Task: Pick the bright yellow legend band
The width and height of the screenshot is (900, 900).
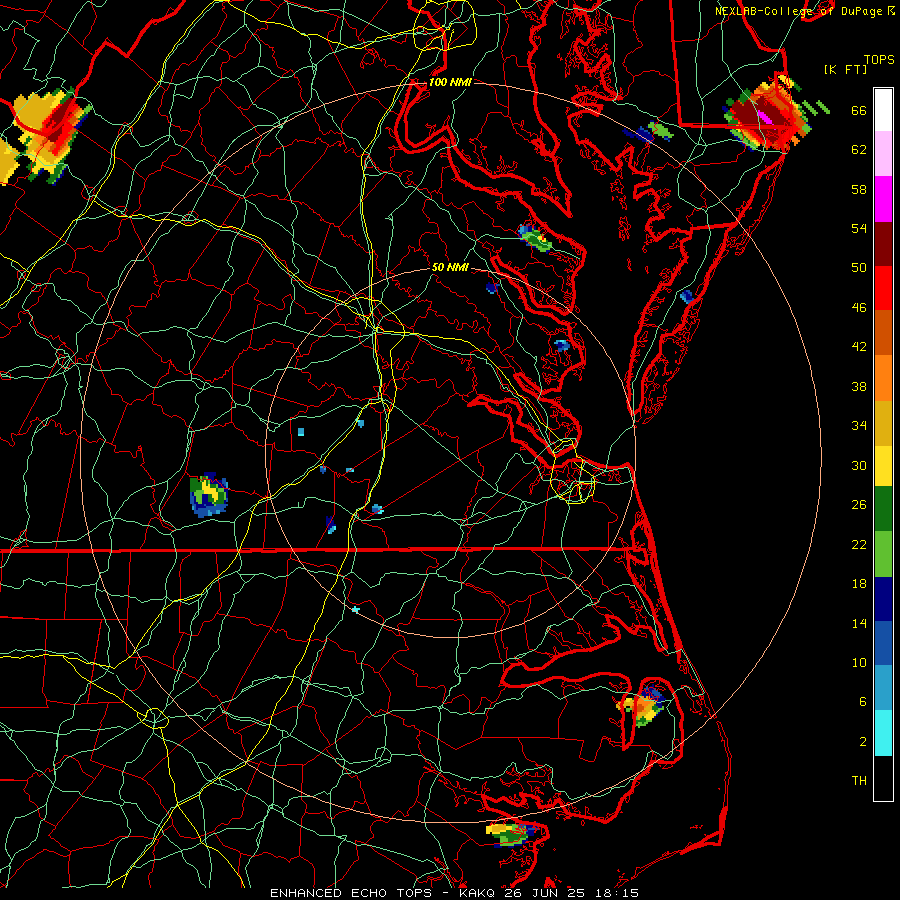Action: click(x=883, y=466)
